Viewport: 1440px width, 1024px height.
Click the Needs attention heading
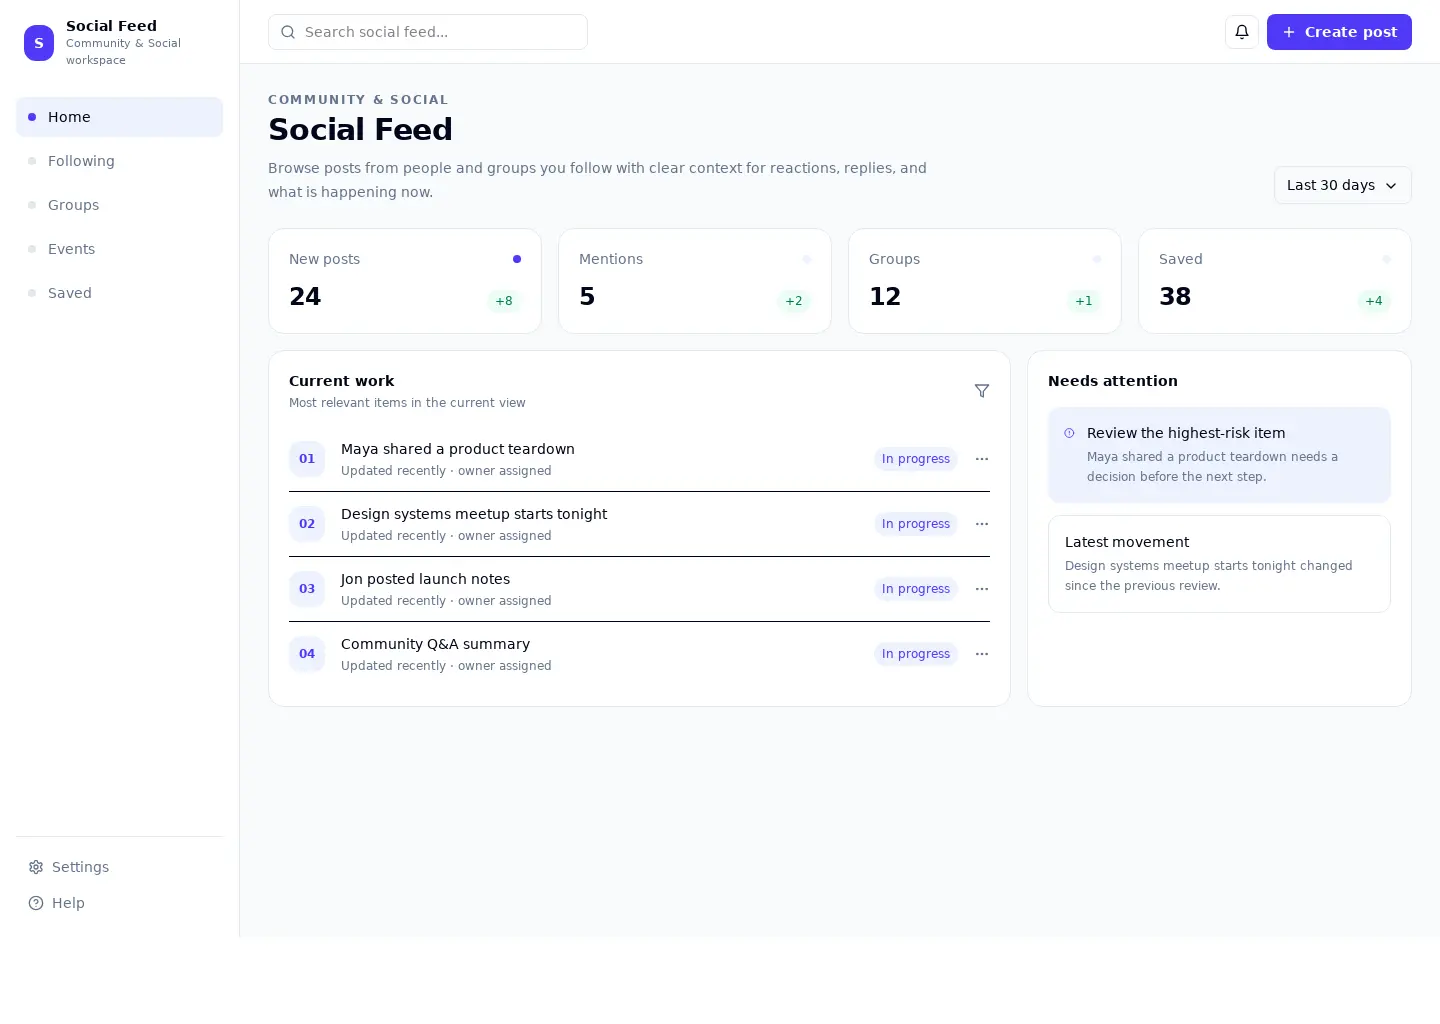click(1113, 381)
